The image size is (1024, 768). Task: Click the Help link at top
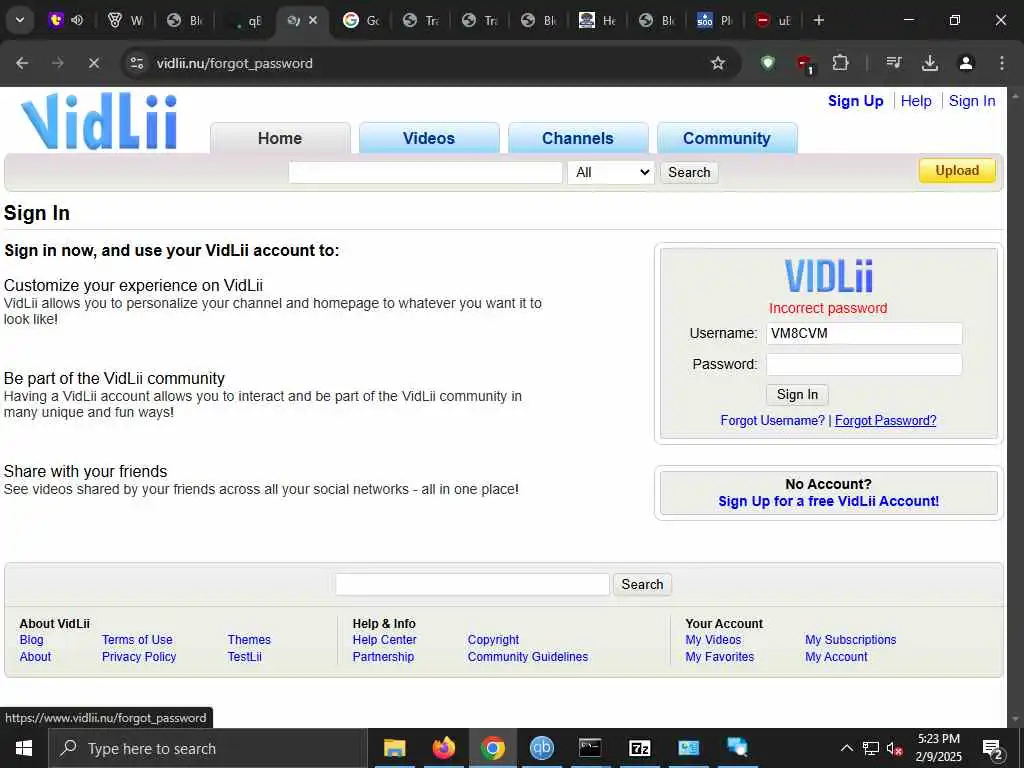click(x=916, y=101)
